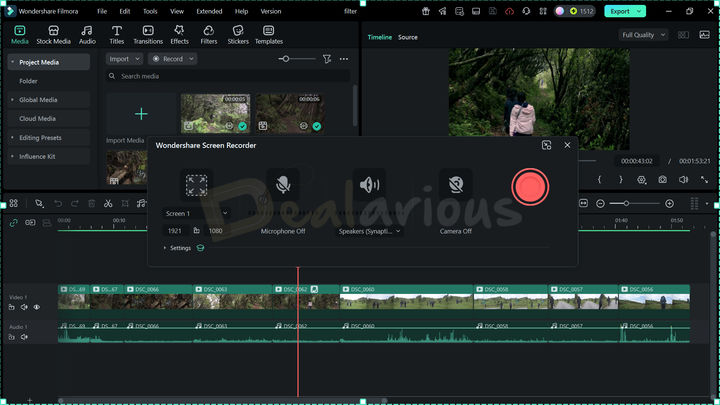The width and height of the screenshot is (720, 405).
Task: Mute the Audio 1 track
Action: coord(24,337)
